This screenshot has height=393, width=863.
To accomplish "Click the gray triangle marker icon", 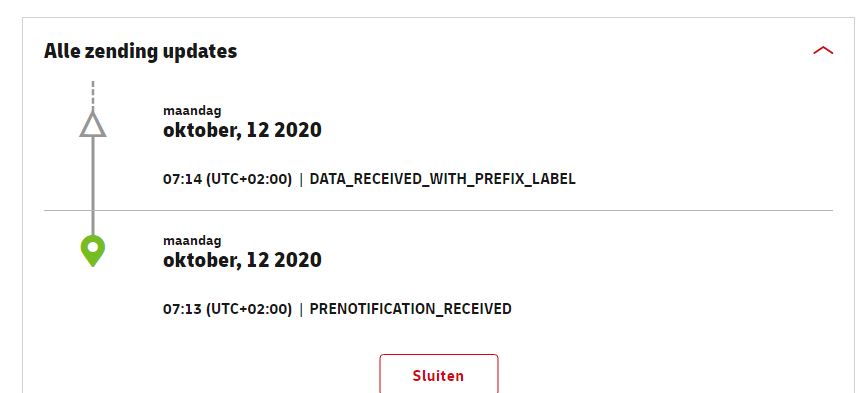I will (x=92, y=124).
